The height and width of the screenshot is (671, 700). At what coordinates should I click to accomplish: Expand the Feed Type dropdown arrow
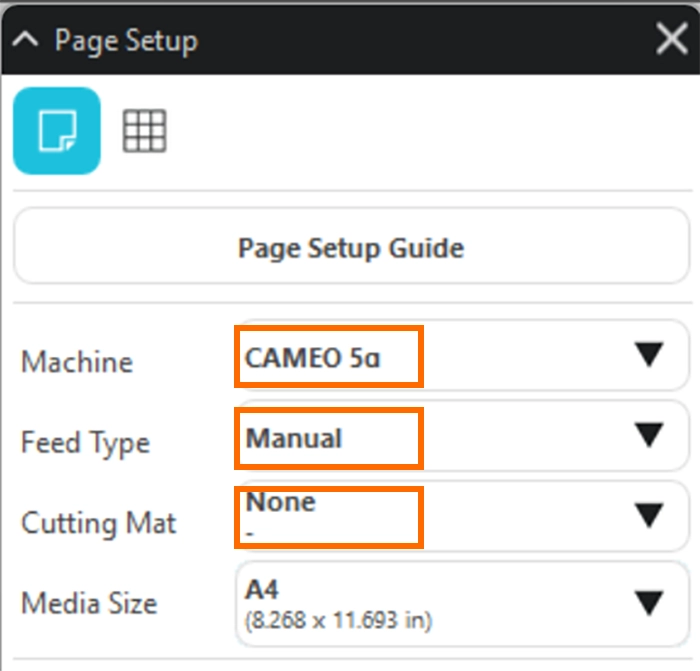pyautogui.click(x=649, y=435)
